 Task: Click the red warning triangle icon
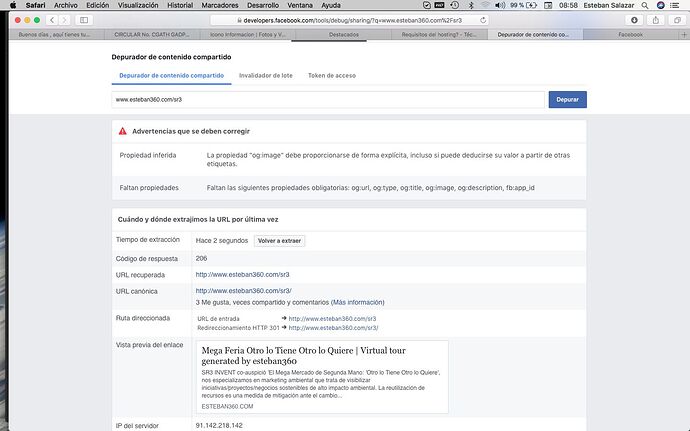pos(123,131)
